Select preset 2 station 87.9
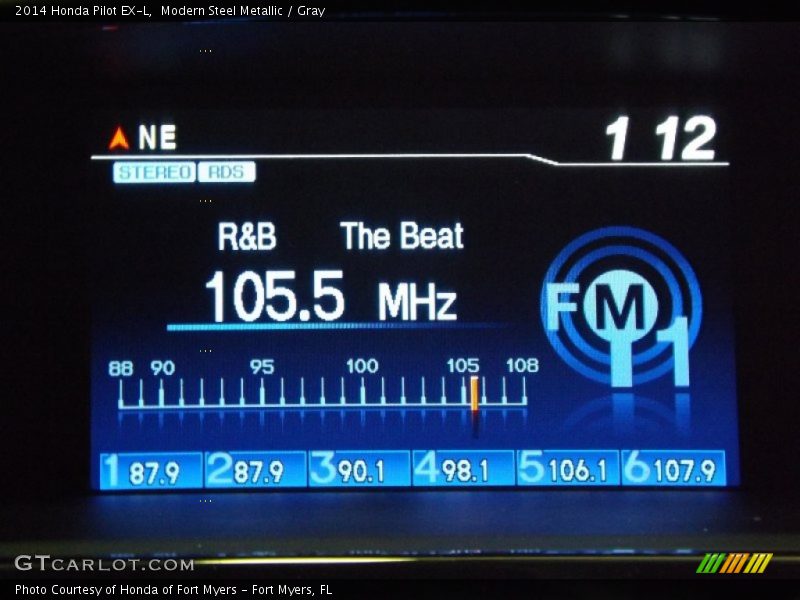This screenshot has height=600, width=800. [256, 469]
